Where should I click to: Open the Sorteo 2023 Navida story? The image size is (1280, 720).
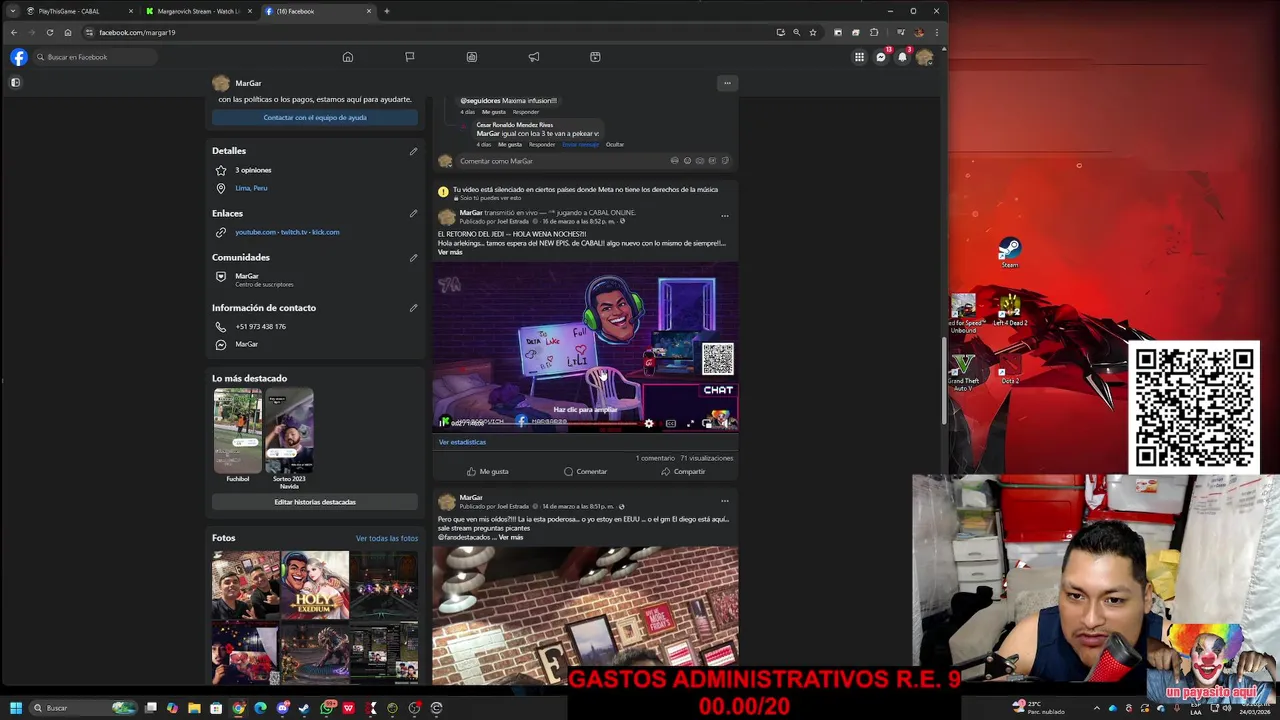point(289,431)
